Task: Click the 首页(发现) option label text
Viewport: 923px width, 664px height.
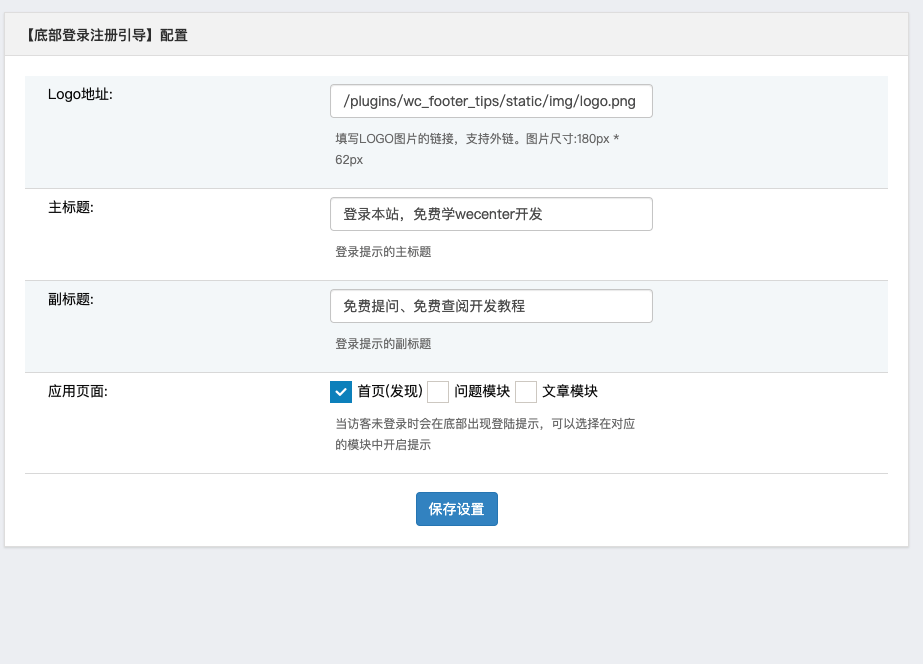Action: click(x=390, y=391)
